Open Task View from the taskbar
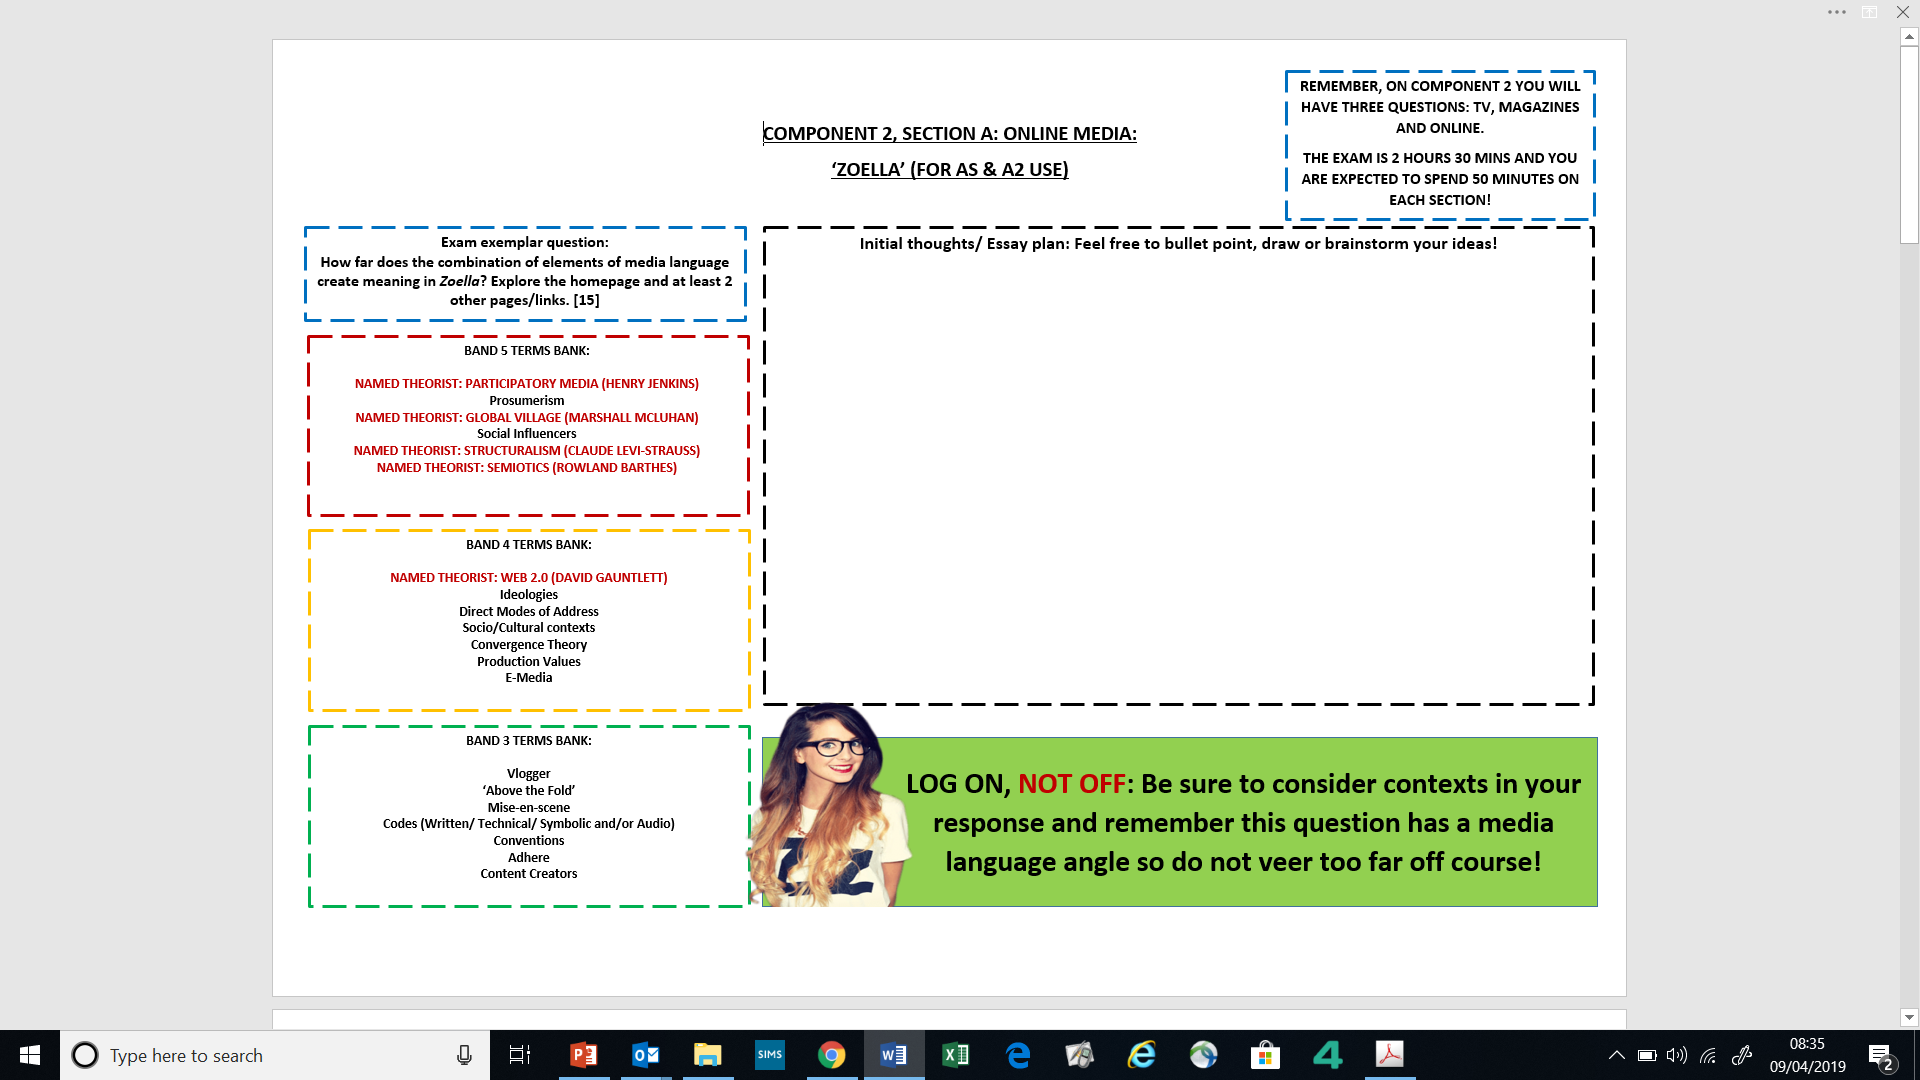 [x=520, y=1055]
